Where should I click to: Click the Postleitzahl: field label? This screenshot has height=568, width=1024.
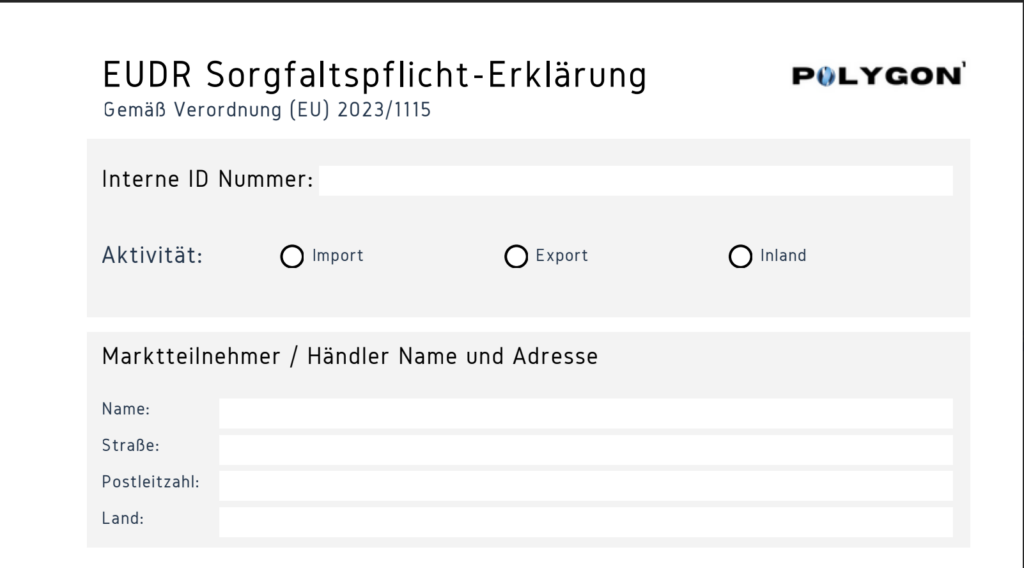(x=151, y=482)
